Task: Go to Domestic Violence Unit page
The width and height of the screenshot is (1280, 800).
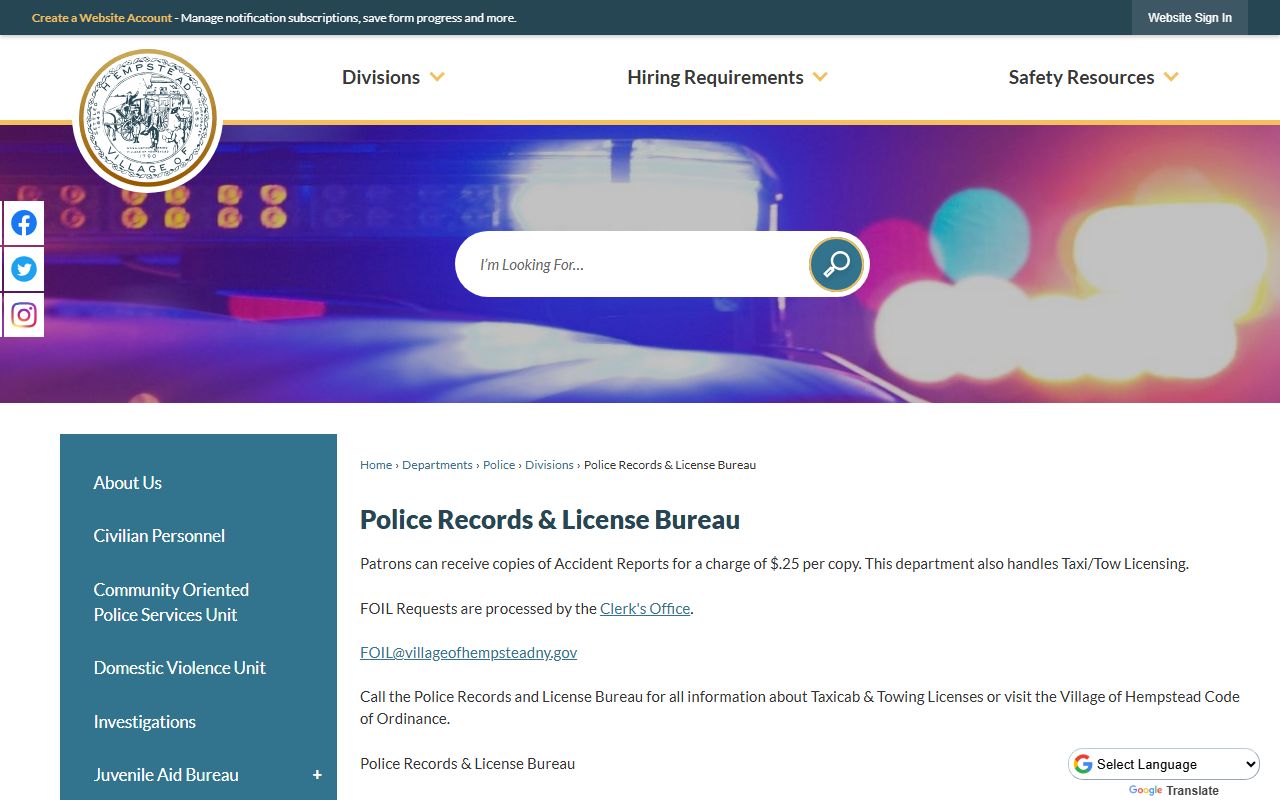Action: point(179,668)
